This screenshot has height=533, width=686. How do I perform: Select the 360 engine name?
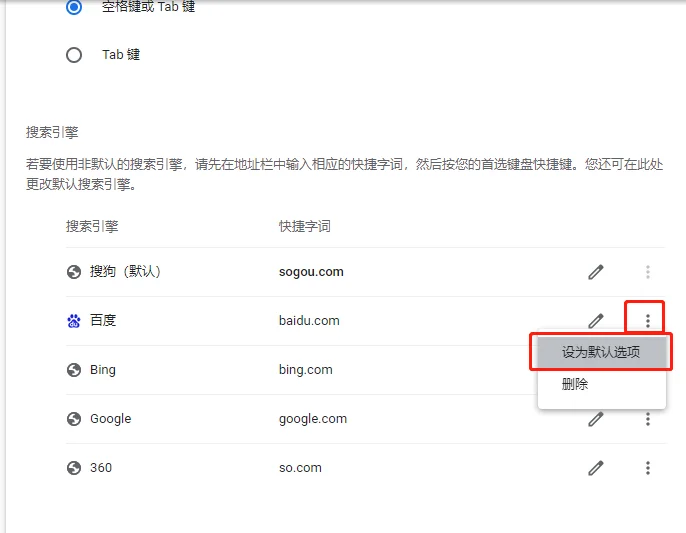[x=101, y=468]
